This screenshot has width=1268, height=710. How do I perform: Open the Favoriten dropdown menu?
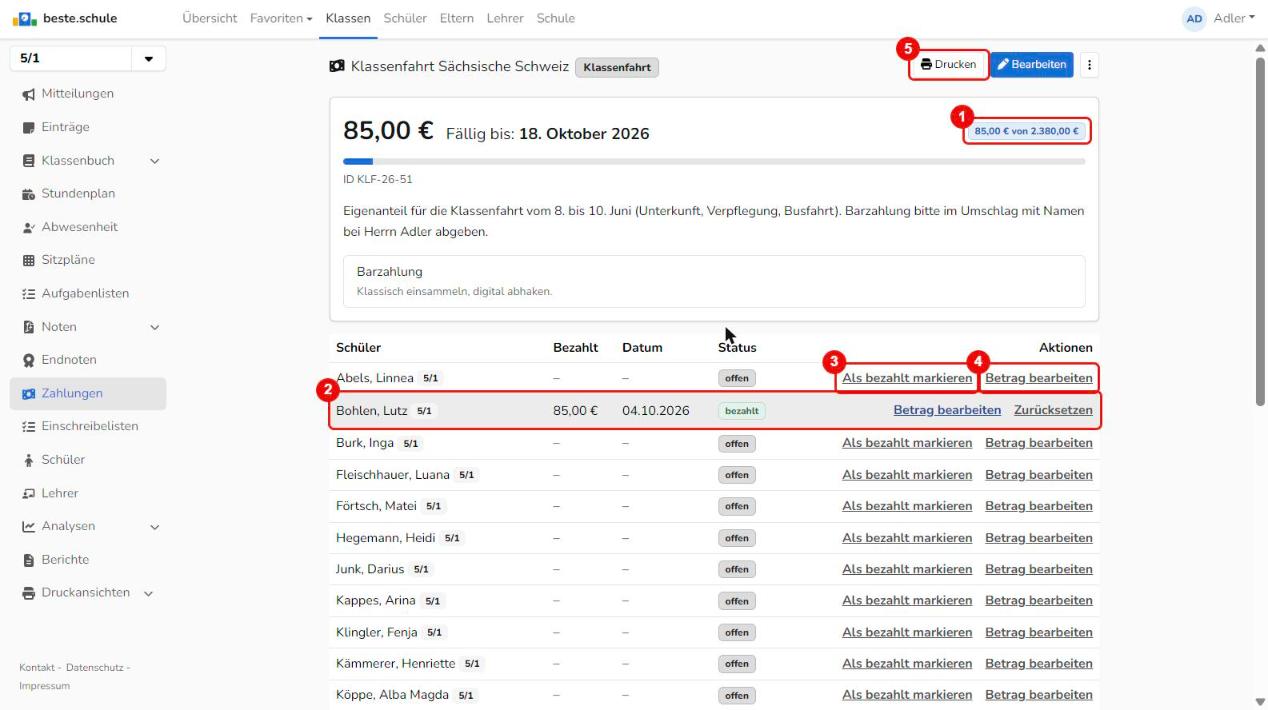(x=281, y=18)
